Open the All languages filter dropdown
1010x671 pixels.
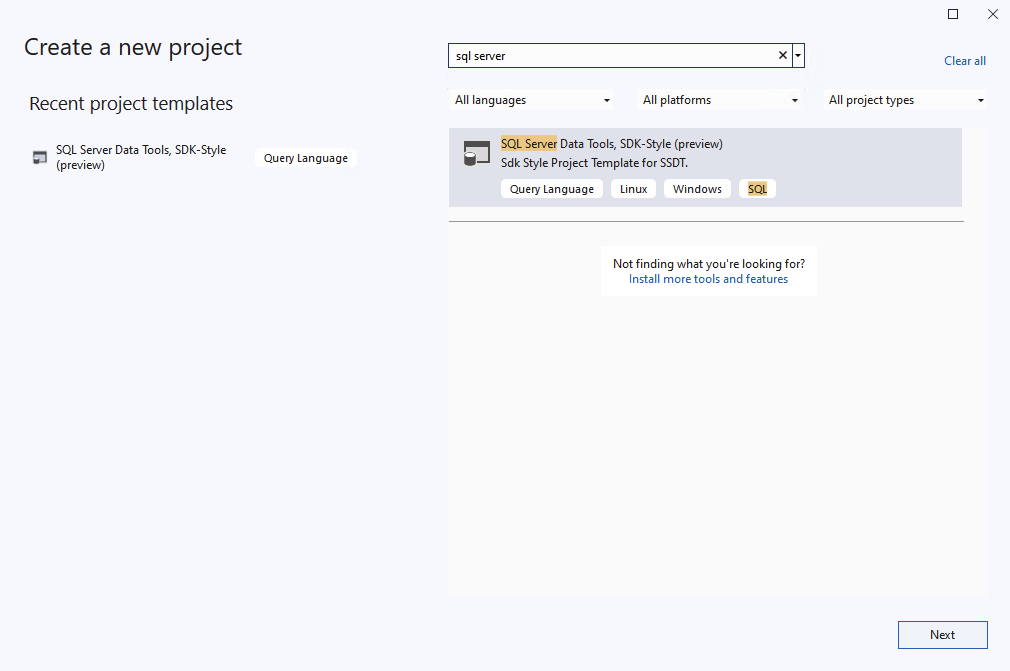[532, 100]
